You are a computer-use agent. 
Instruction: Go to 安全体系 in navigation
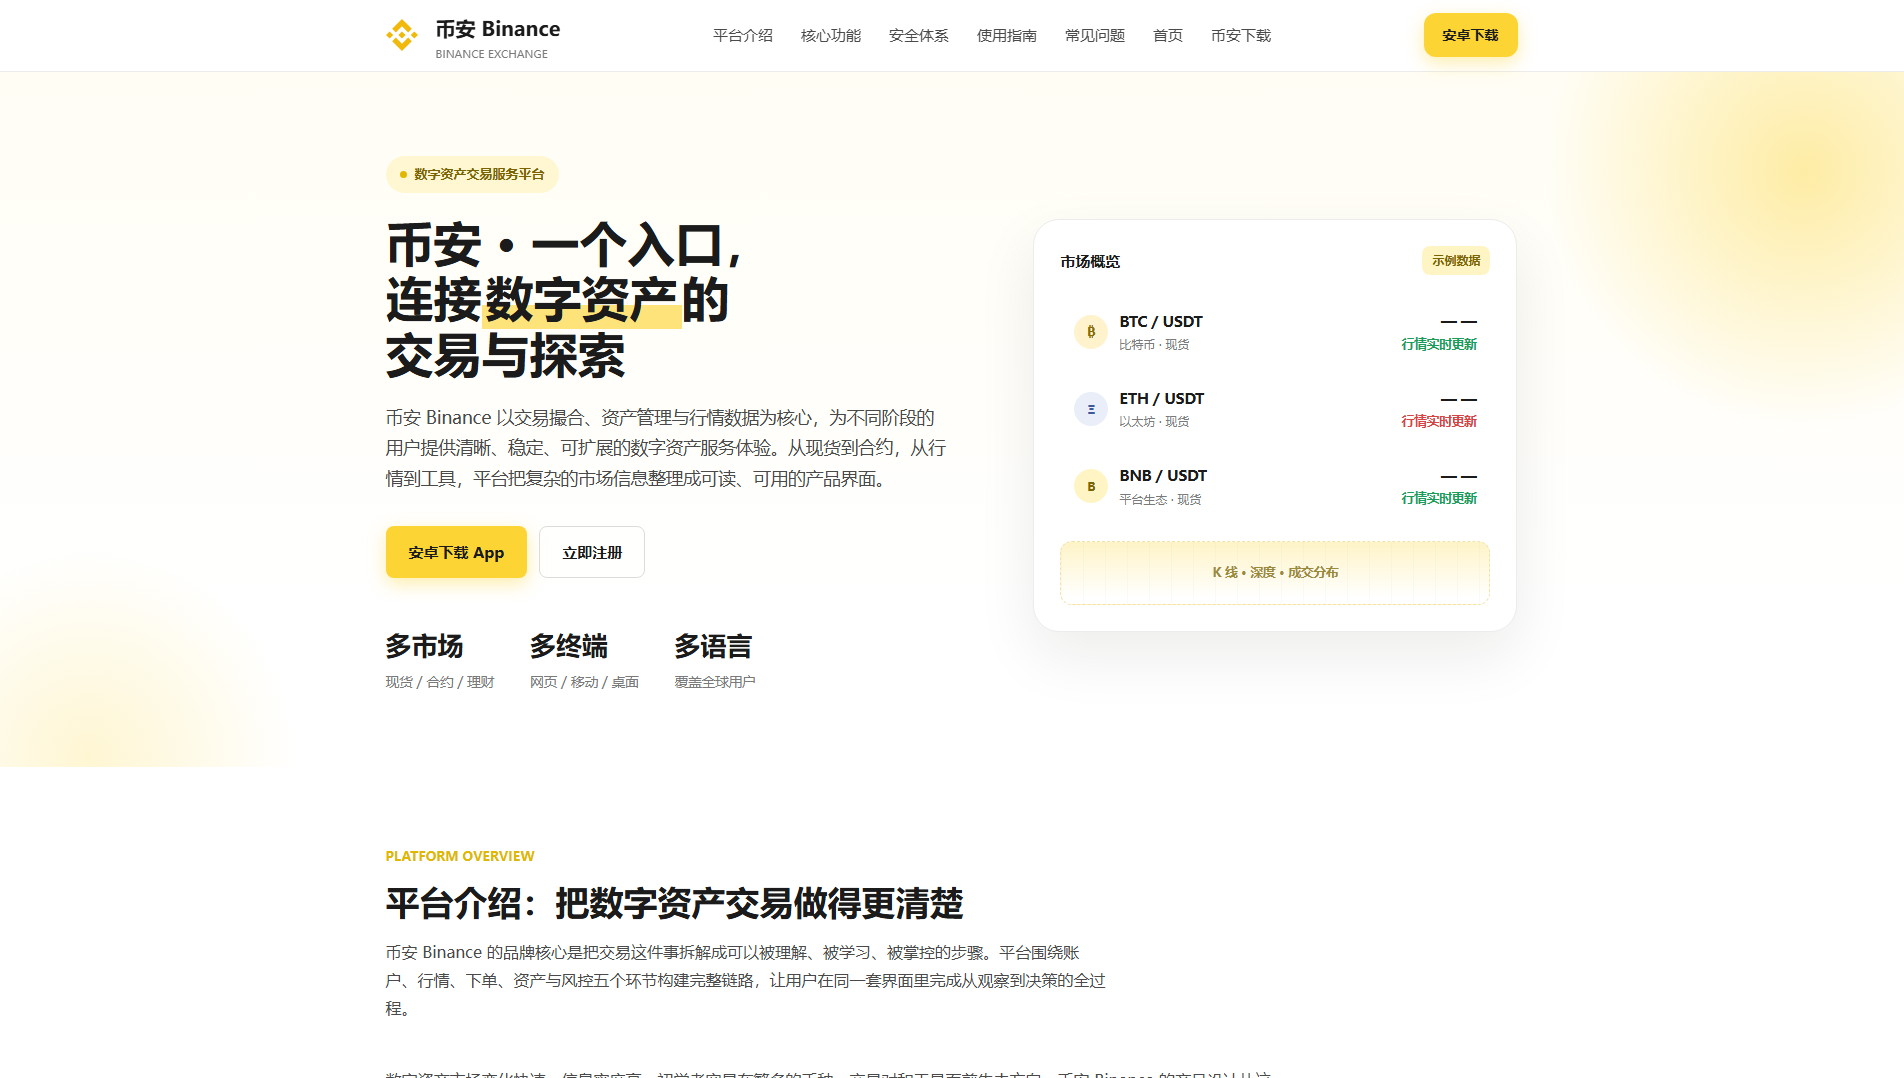(919, 36)
